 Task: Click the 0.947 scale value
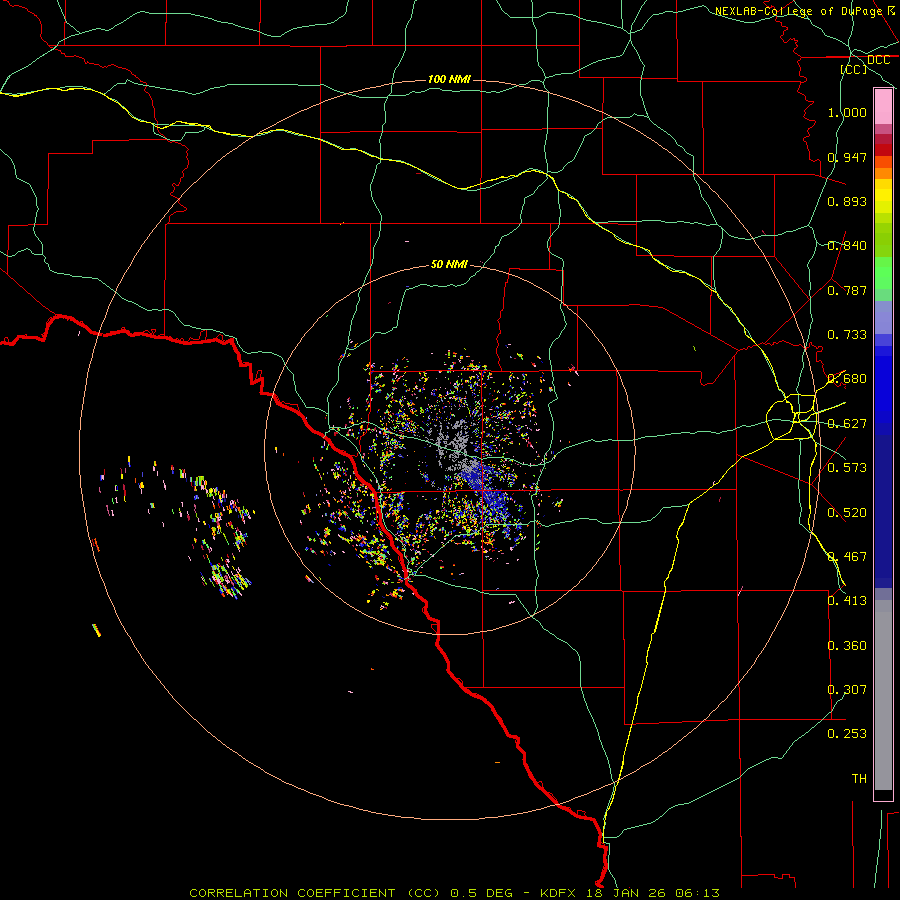[x=847, y=157]
